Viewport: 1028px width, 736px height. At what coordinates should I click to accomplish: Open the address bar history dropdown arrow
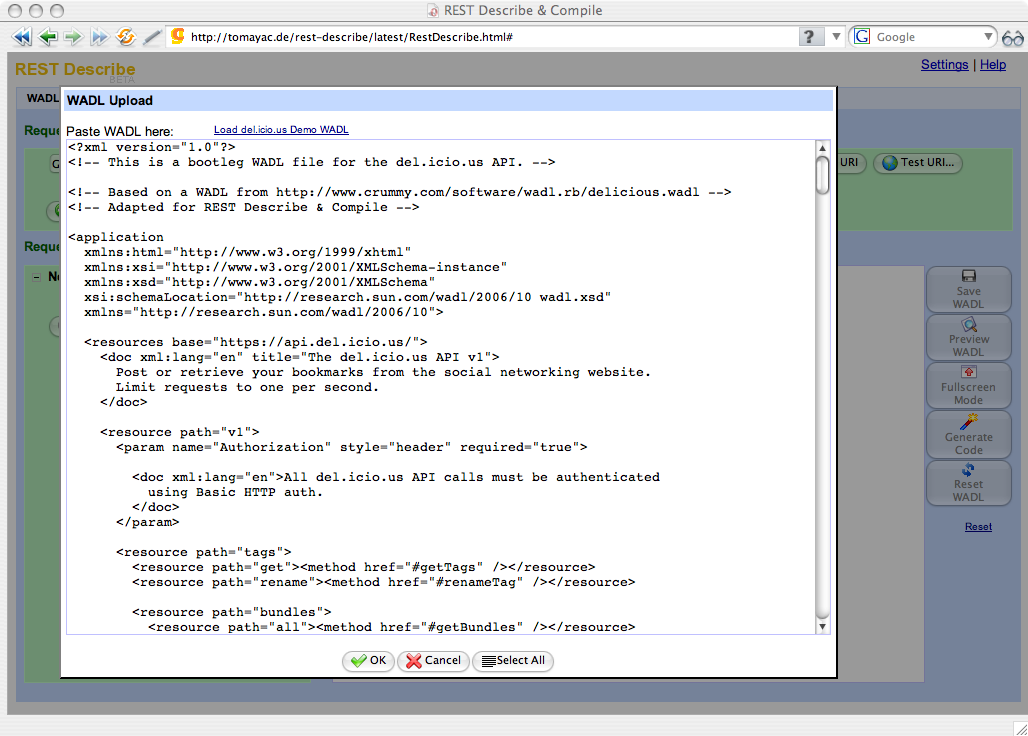pos(836,37)
